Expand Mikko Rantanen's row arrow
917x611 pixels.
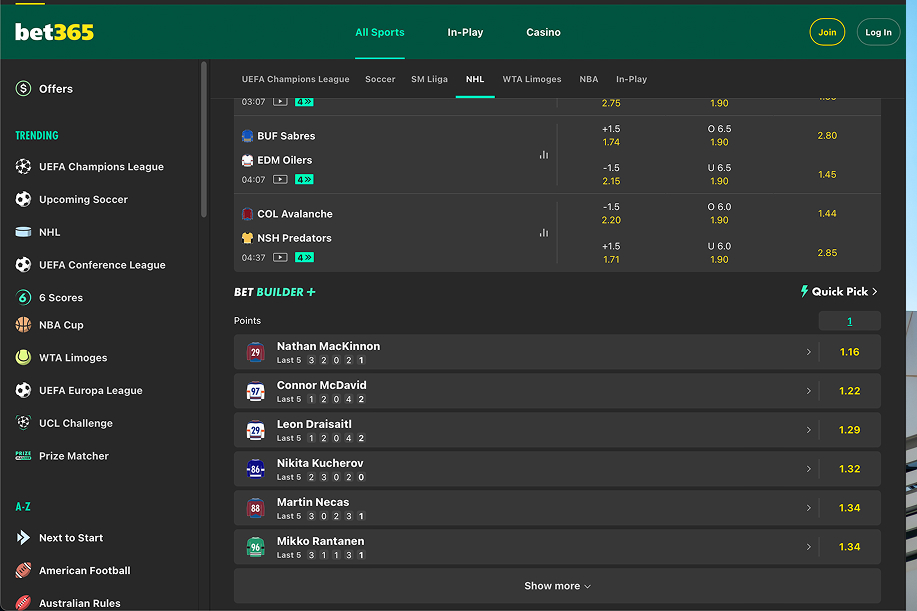tap(808, 547)
